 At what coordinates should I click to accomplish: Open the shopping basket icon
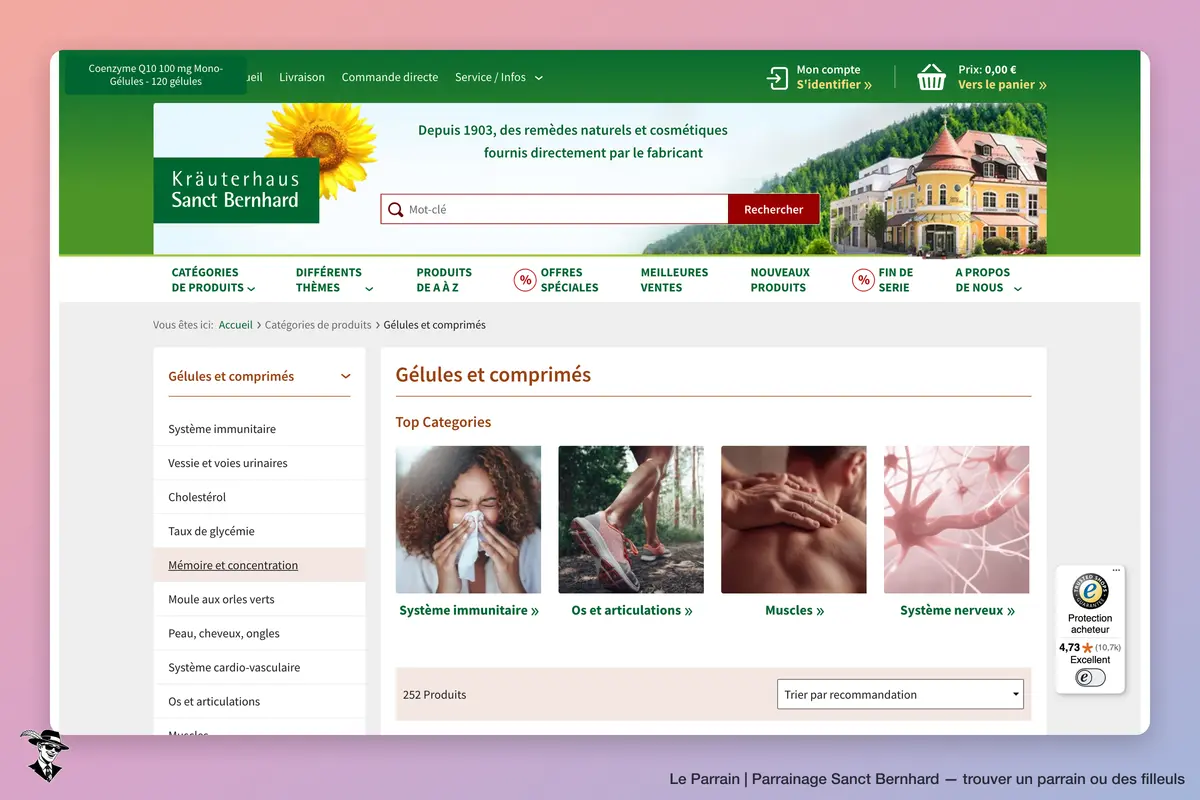pyautogui.click(x=932, y=77)
